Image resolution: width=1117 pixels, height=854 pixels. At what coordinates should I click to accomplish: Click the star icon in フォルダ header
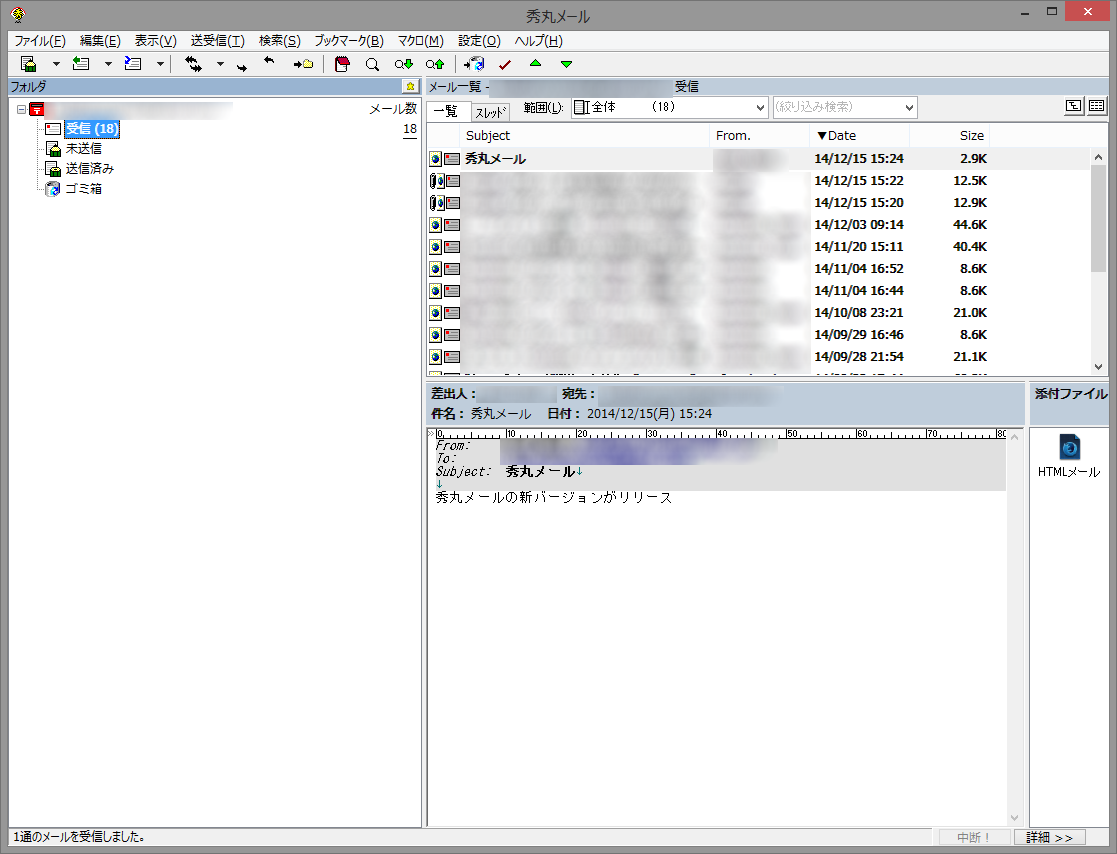click(x=410, y=86)
